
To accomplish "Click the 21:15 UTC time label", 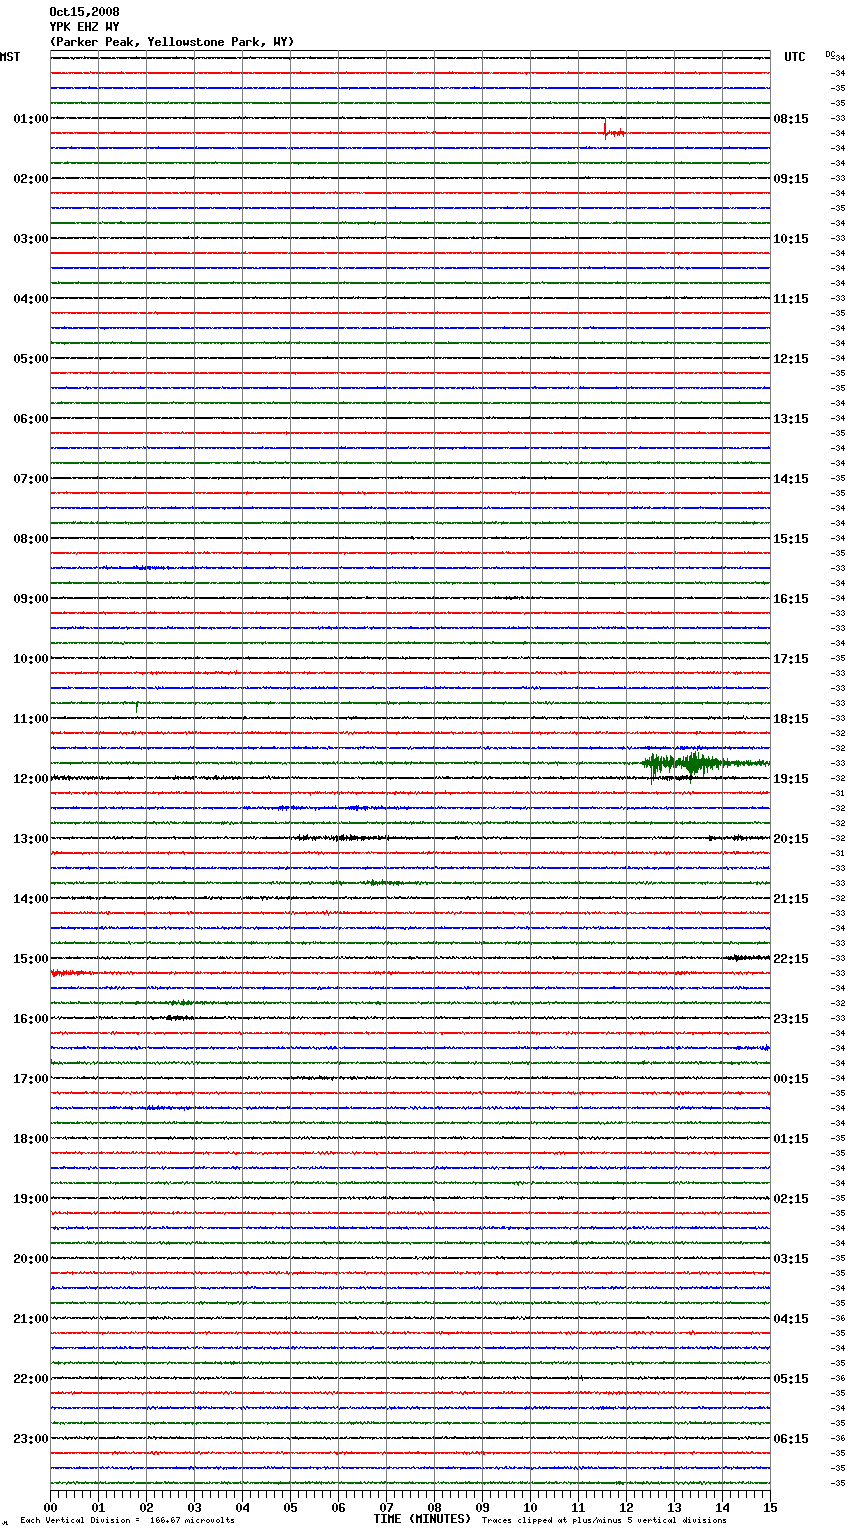I will click(791, 899).
